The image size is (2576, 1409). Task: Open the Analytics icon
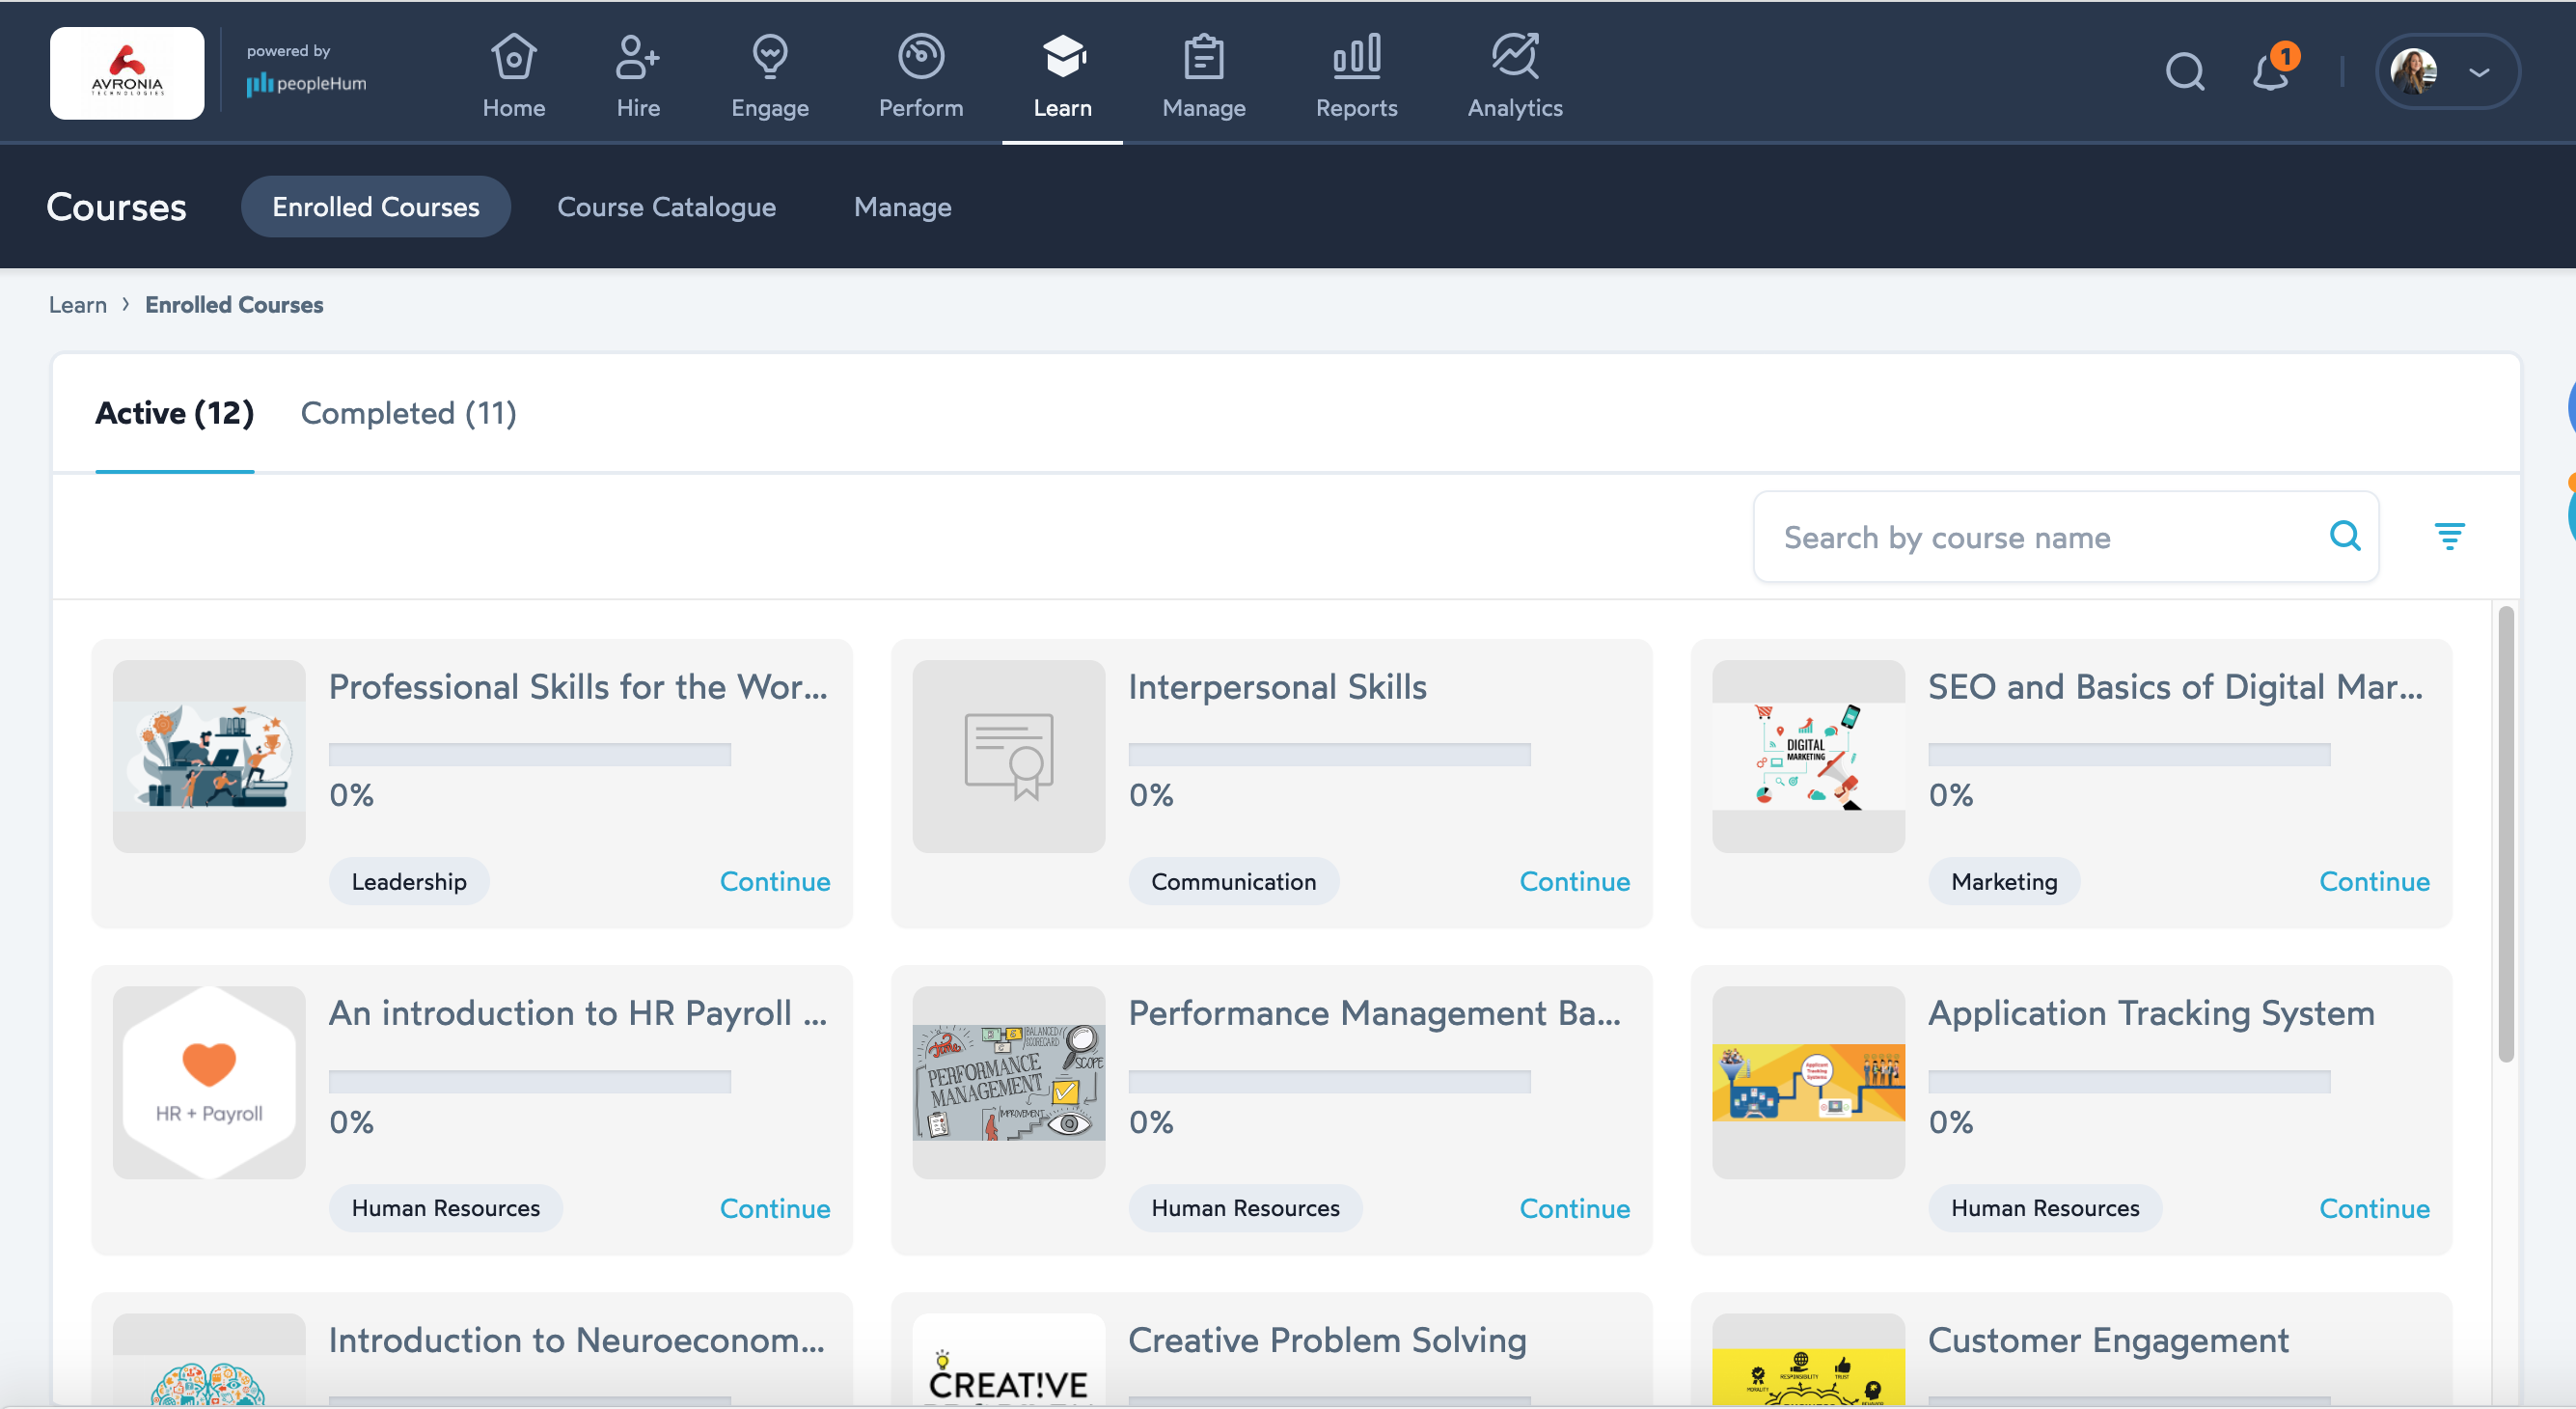(x=1514, y=57)
